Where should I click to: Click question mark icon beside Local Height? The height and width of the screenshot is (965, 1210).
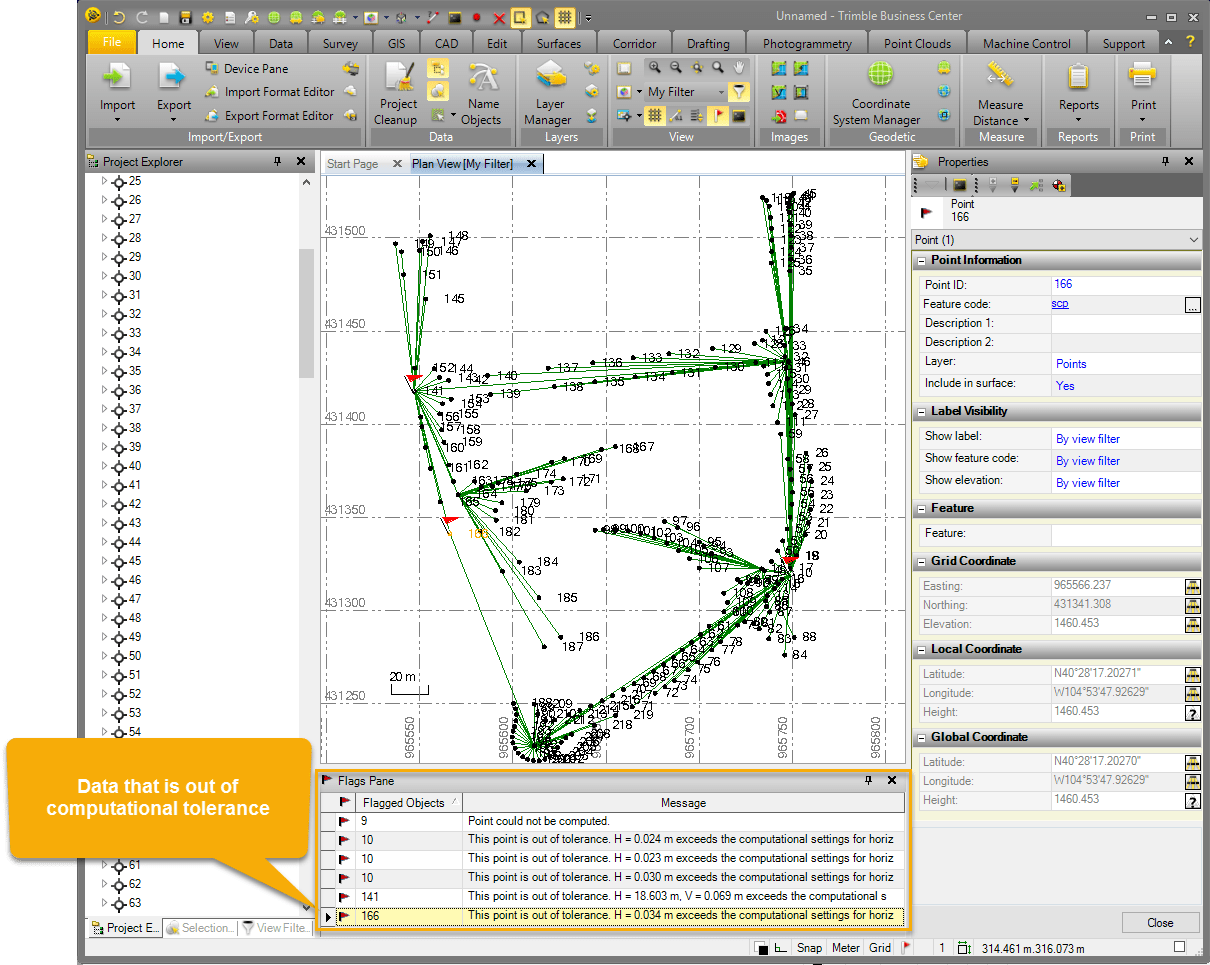pos(1192,712)
